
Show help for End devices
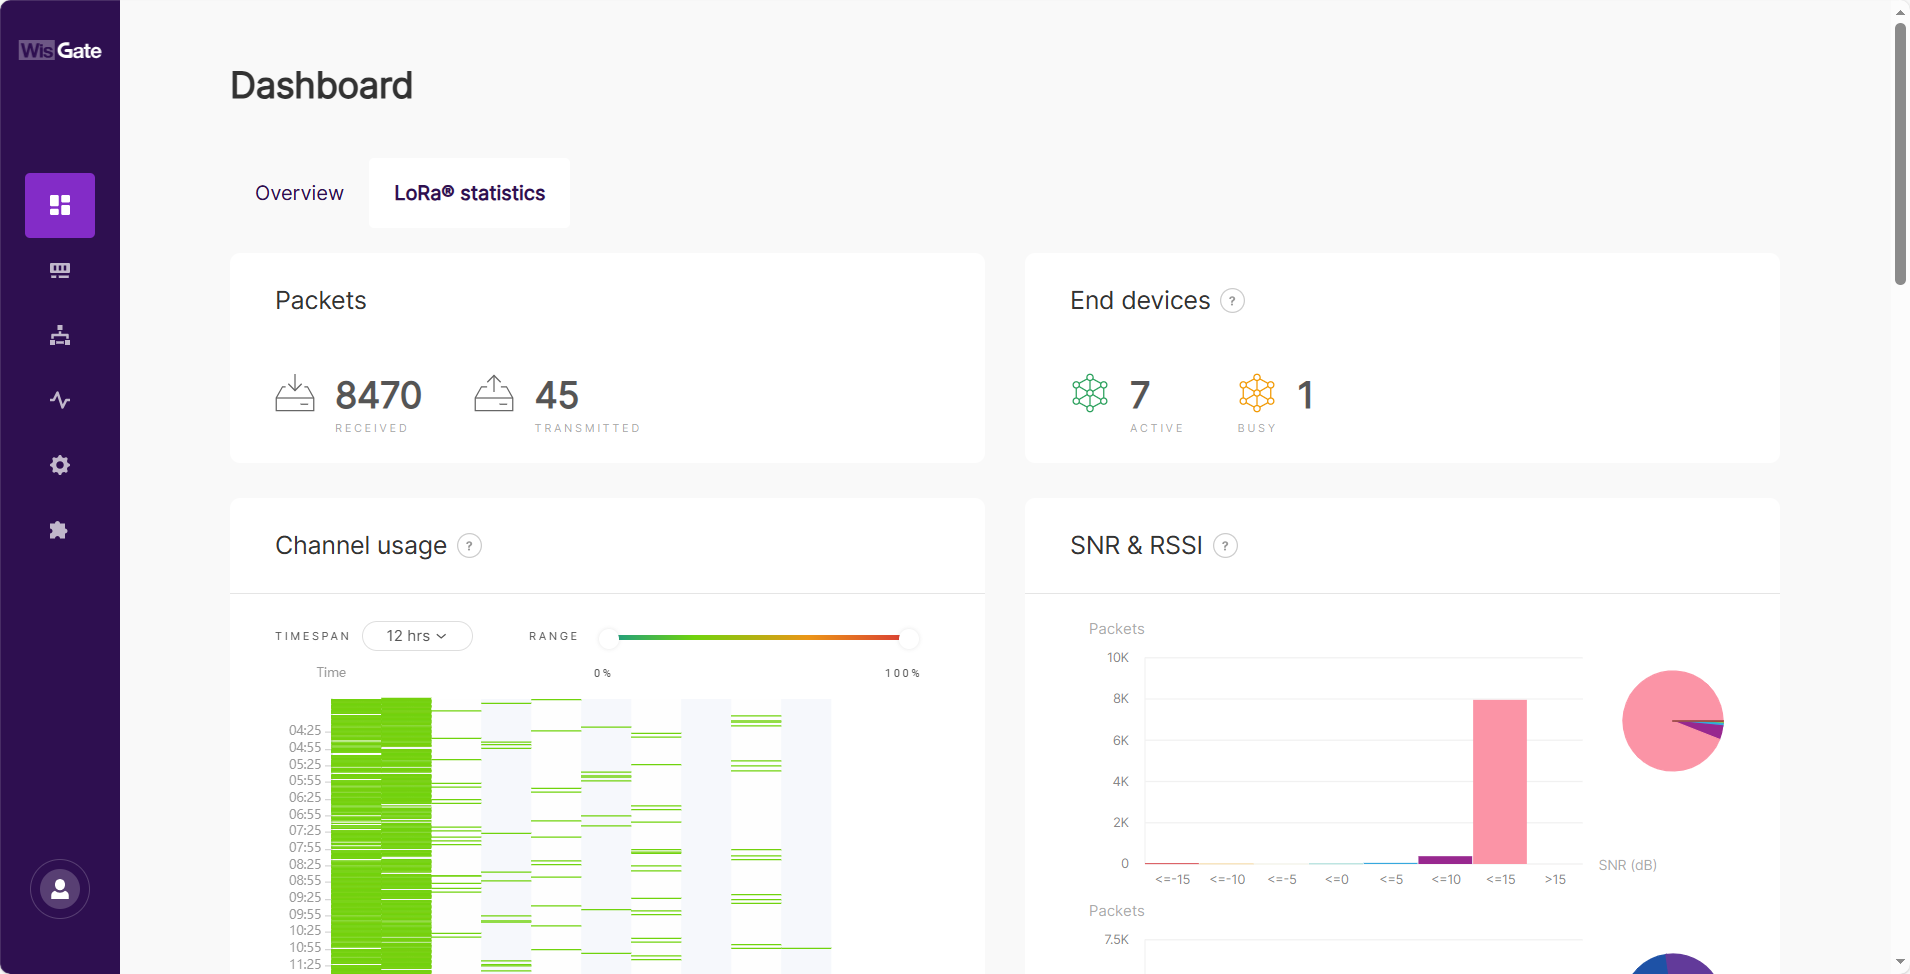[1232, 301]
